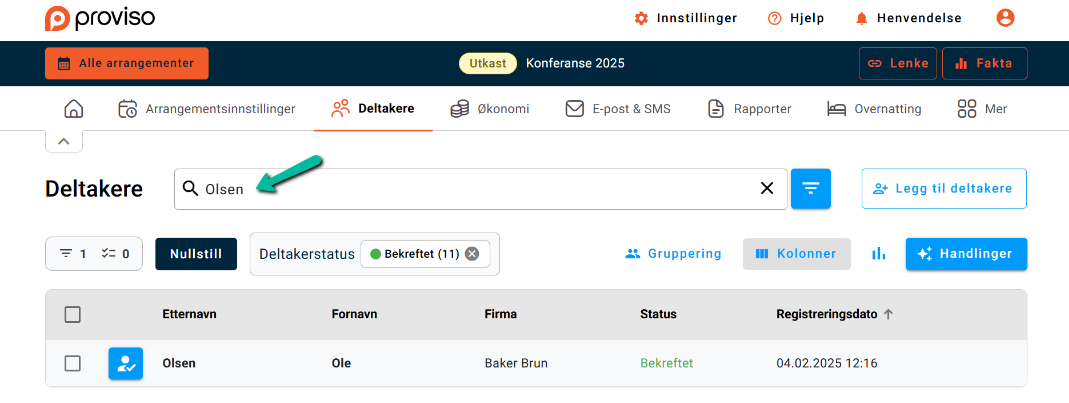The height and width of the screenshot is (403, 1069).
Task: Open the E-post & SMS tab
Action: point(617,109)
